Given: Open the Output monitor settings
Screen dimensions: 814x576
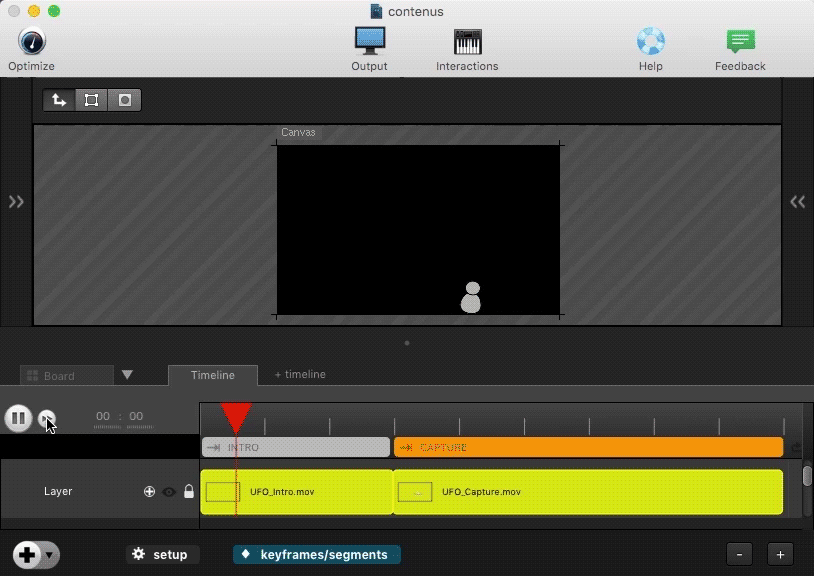Looking at the screenshot, I should pos(369,42).
